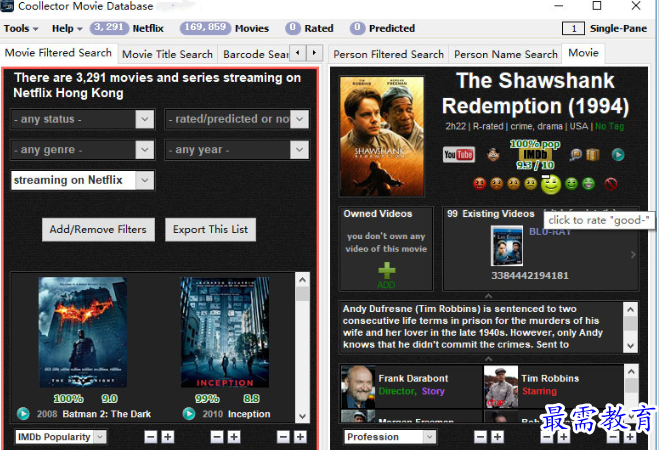
Task: Click the left tab scroll arrow
Action: (x=298, y=53)
